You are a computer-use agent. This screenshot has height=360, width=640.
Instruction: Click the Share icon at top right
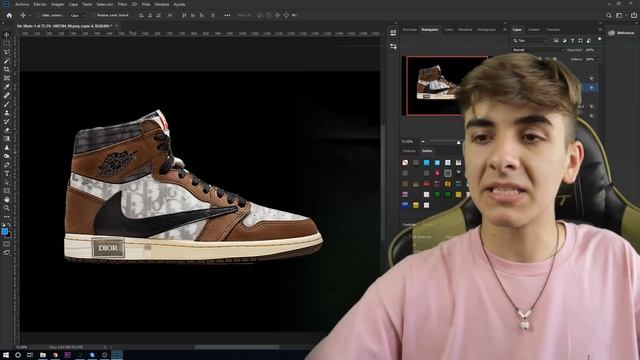(634, 16)
